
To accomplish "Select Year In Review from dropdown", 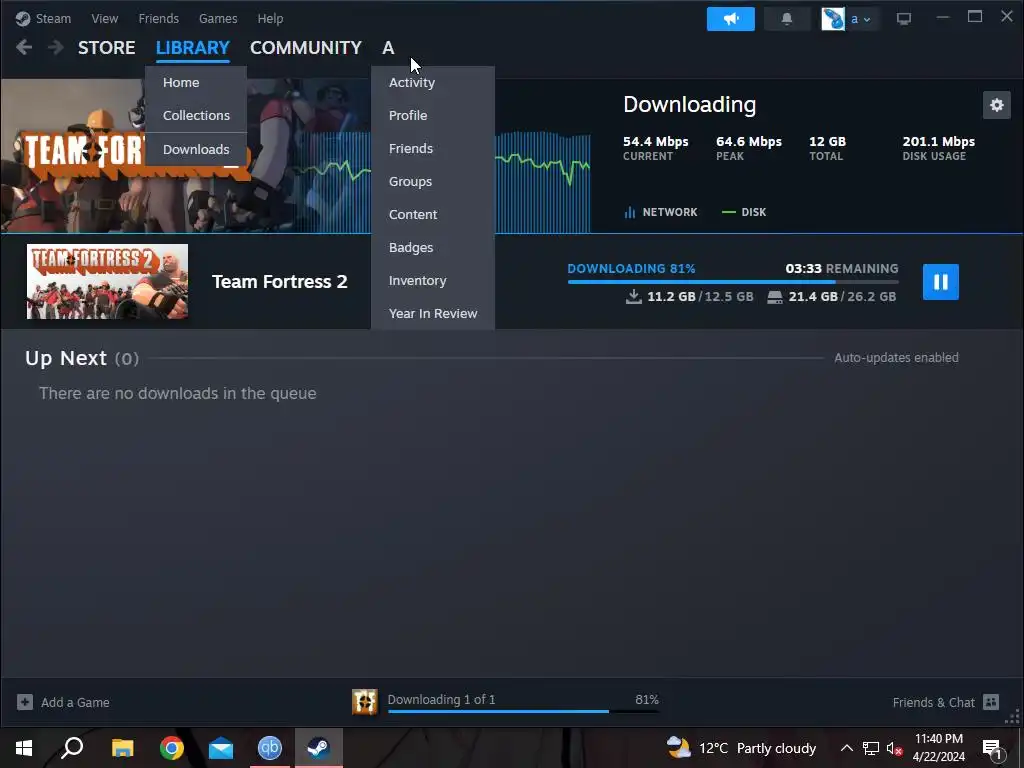I will [432, 313].
